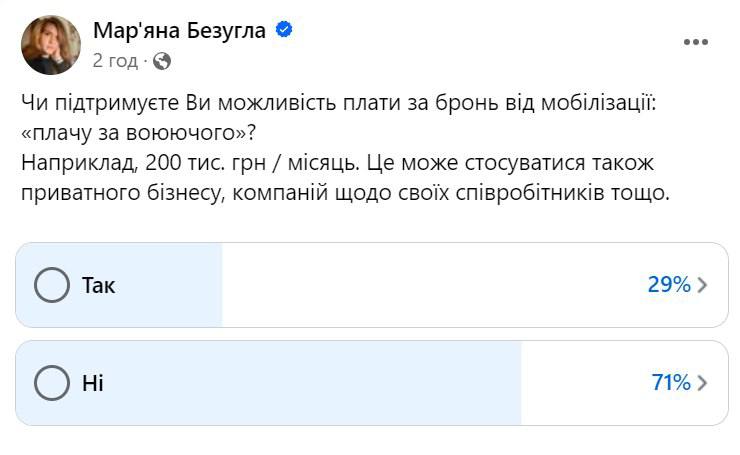Expand voters list via chevron beside 29%

pos(702,285)
